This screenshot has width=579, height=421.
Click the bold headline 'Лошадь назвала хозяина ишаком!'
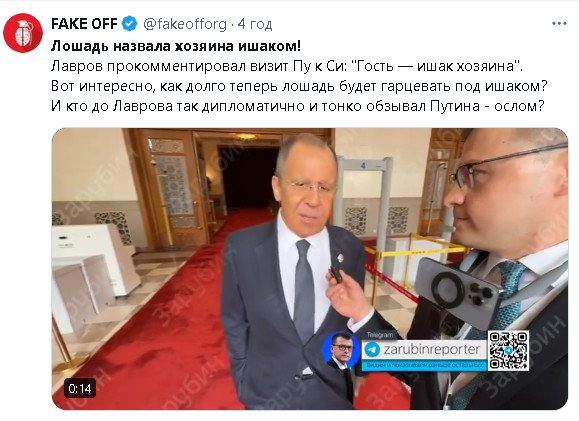click(x=176, y=46)
